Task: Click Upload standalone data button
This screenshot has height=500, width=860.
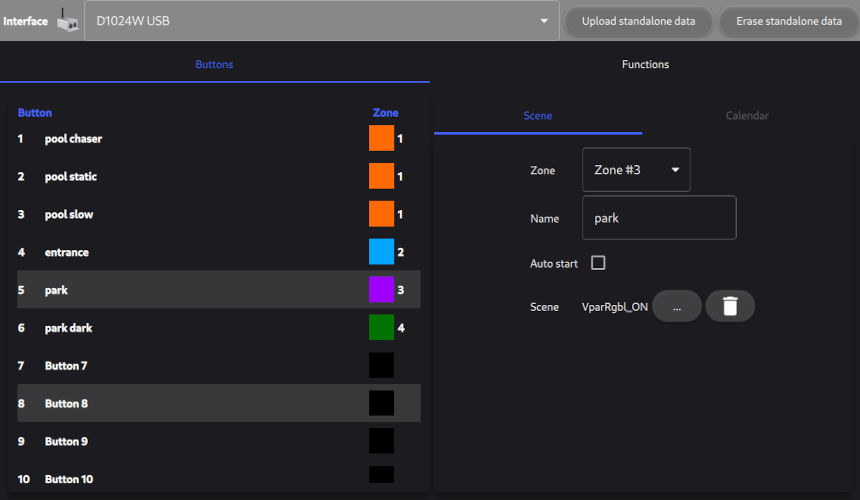Action: (638, 21)
